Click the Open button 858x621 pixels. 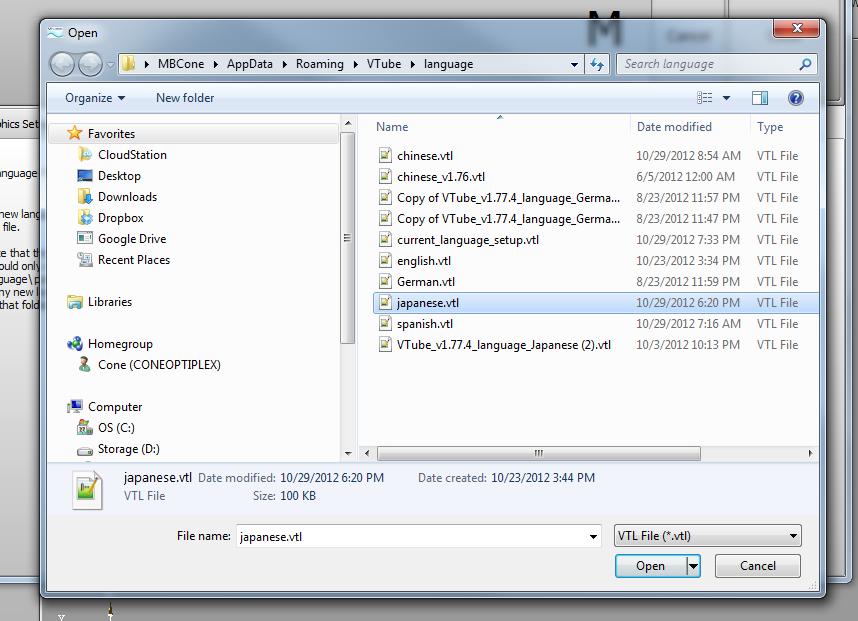pyautogui.click(x=650, y=566)
